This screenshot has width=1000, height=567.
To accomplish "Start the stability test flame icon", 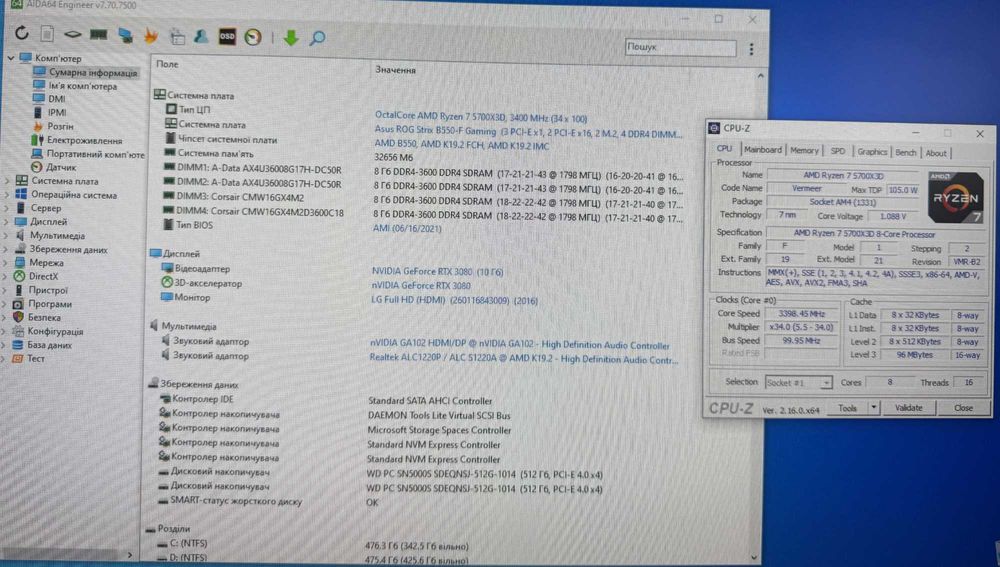I will point(151,36).
